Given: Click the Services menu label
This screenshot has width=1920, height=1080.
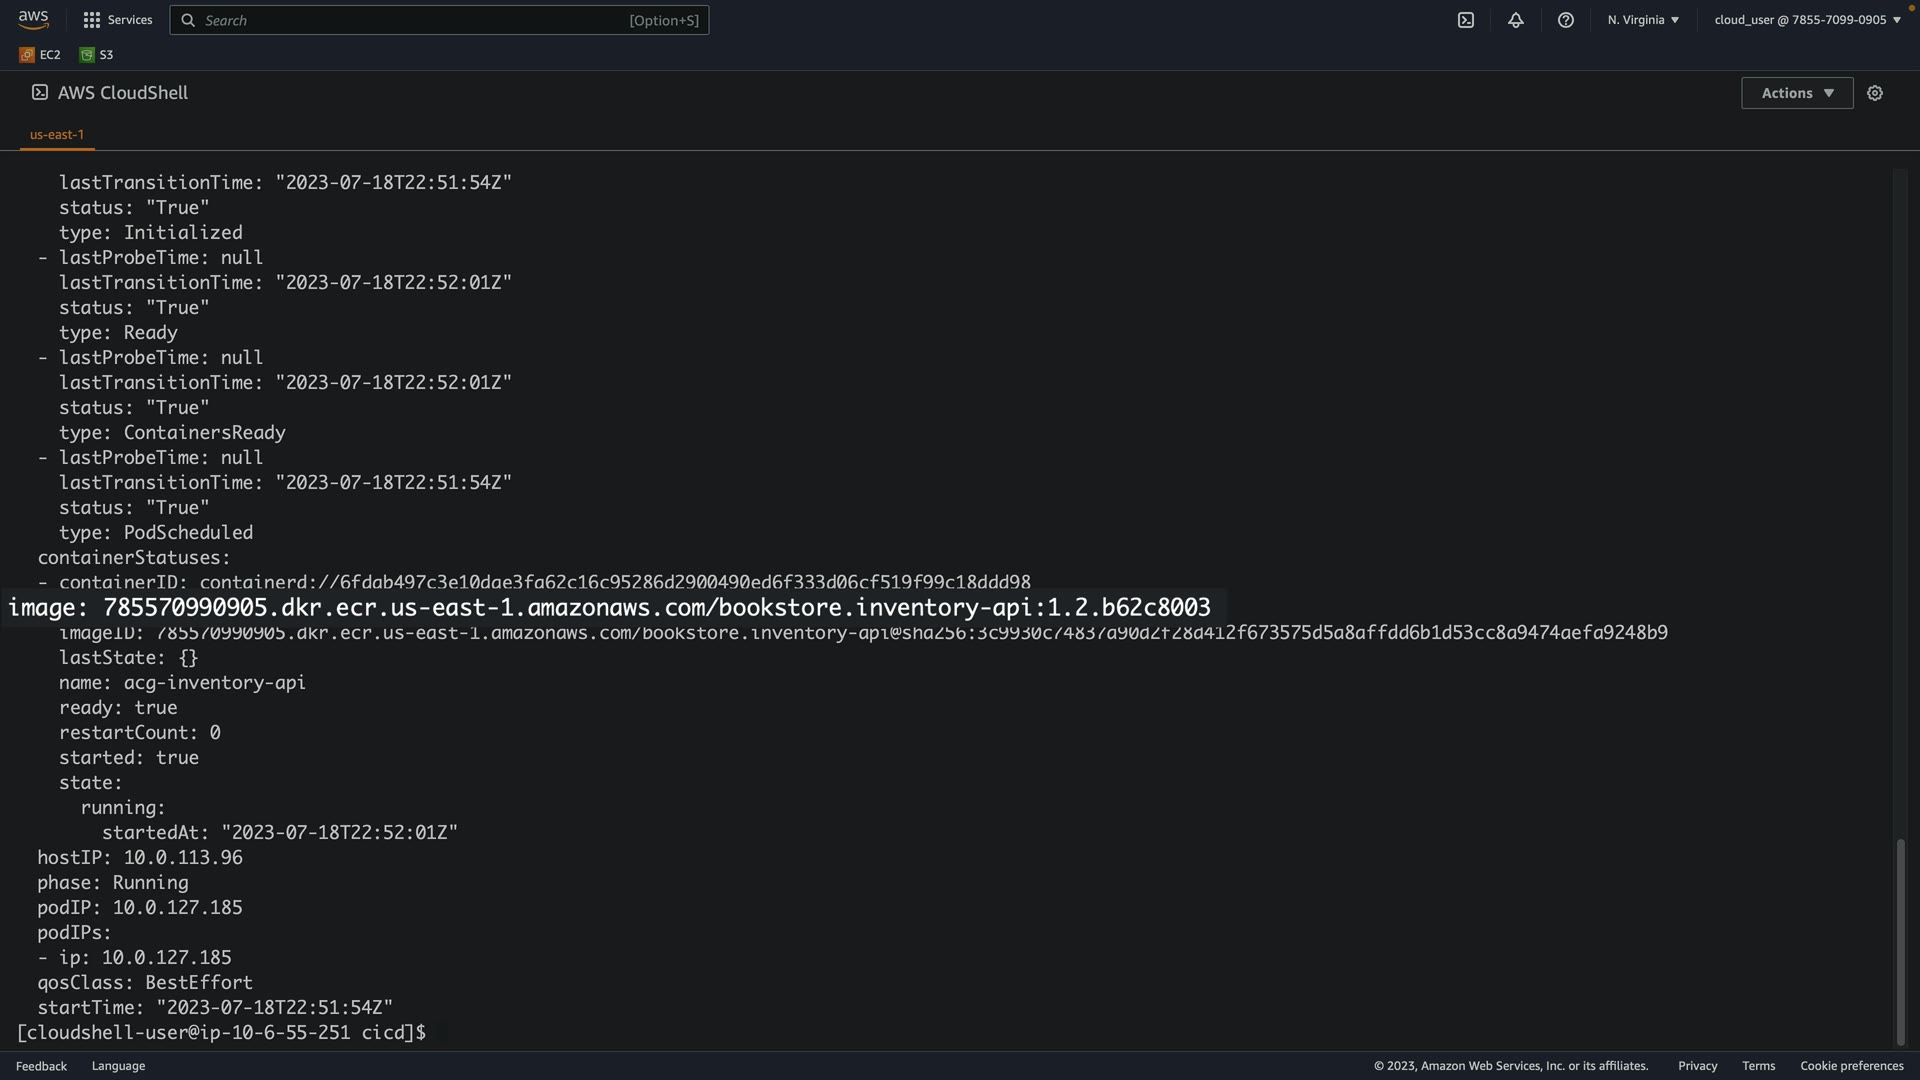Looking at the screenshot, I should pos(130,20).
